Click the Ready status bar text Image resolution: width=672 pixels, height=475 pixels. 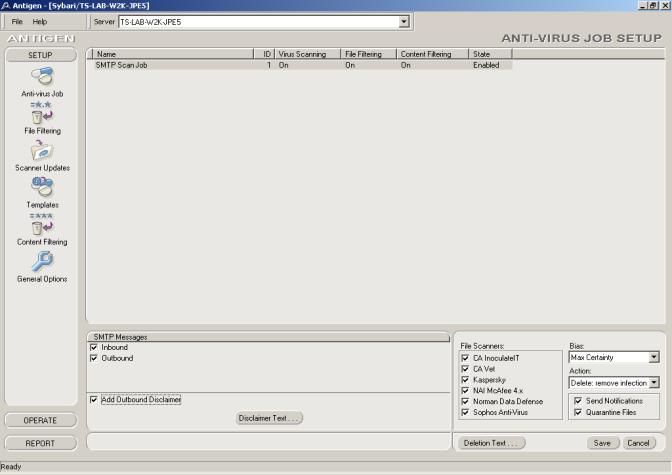point(11,466)
